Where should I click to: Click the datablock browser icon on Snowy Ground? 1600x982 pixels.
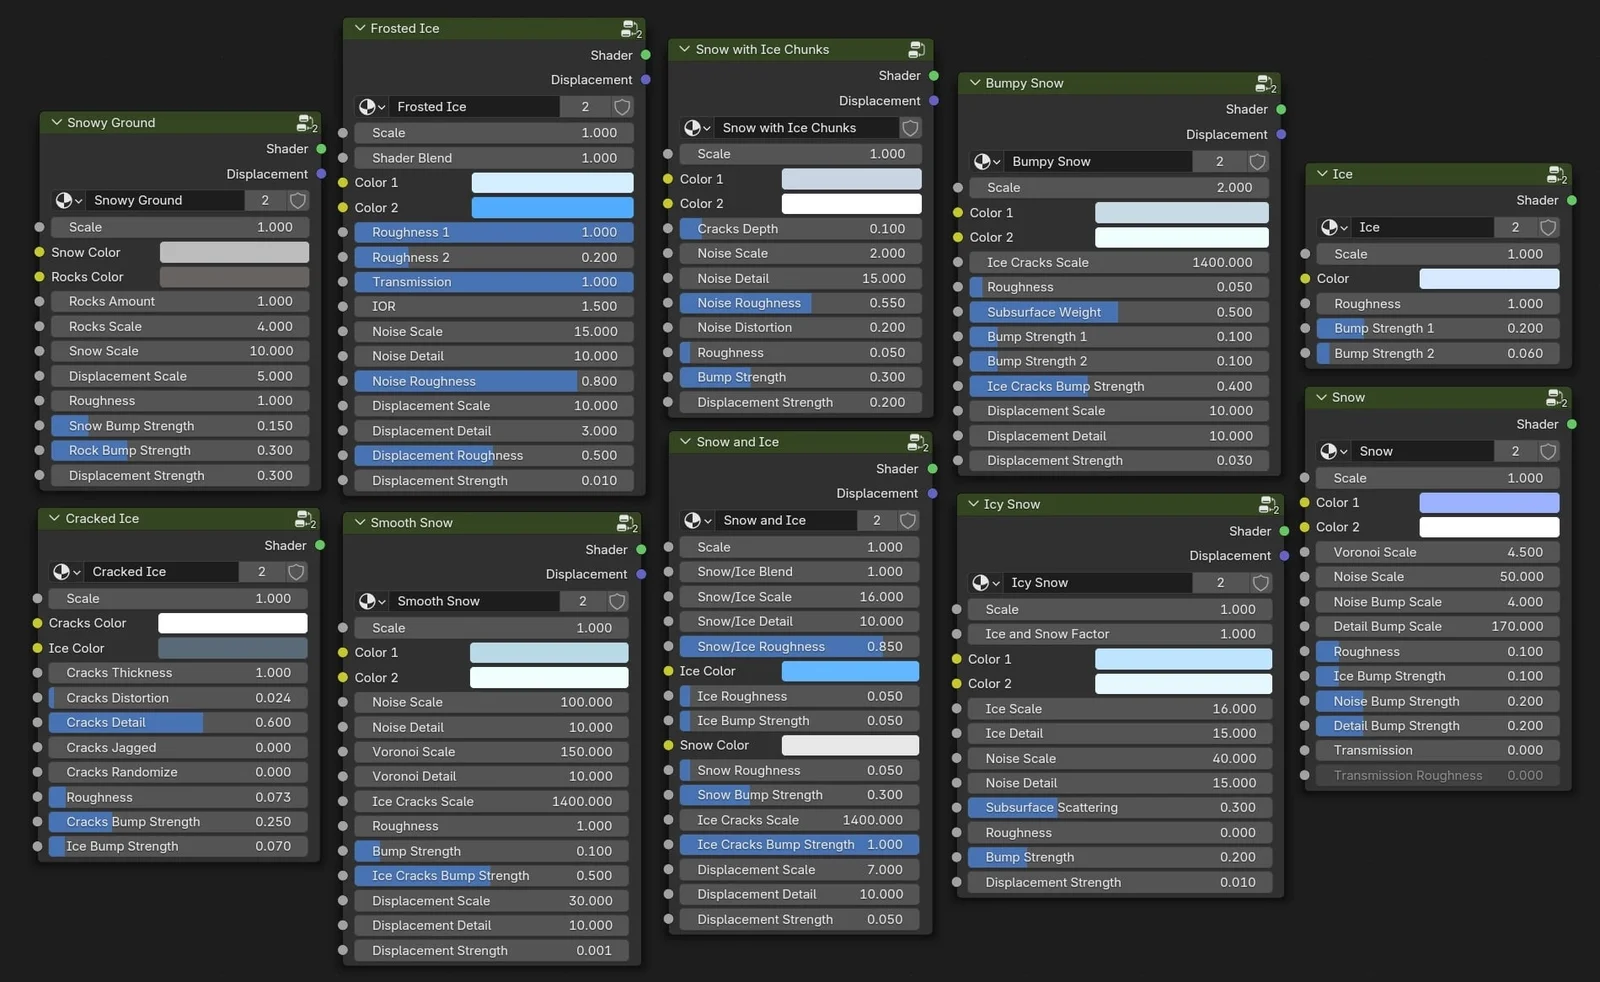[x=67, y=200]
